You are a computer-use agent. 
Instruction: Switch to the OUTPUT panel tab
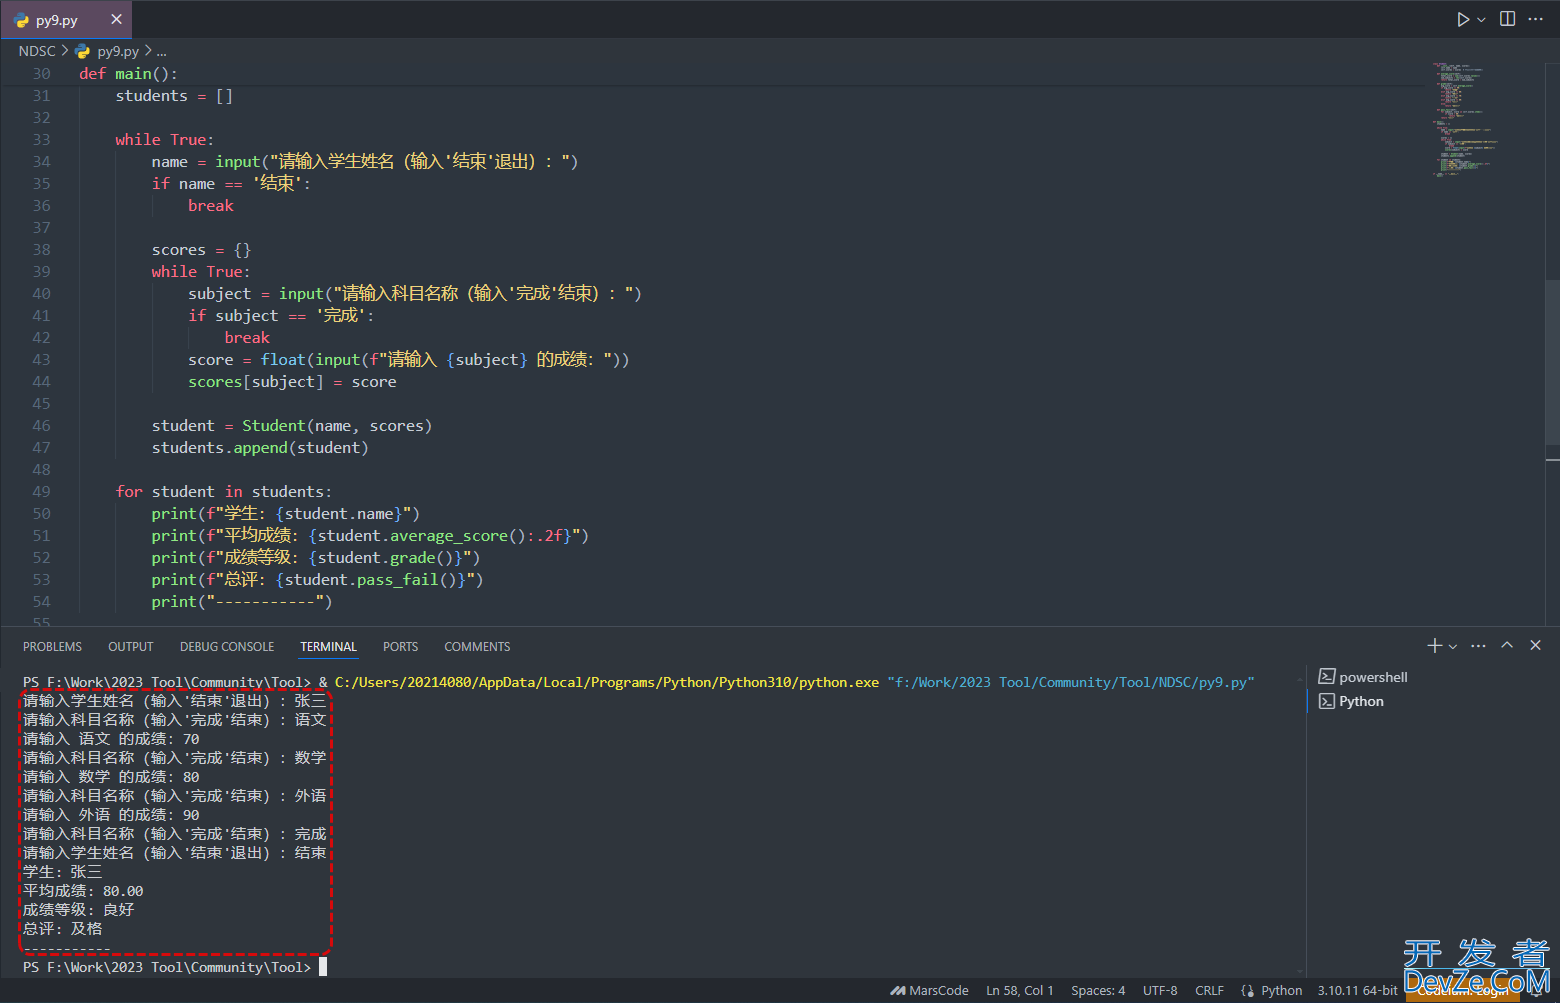tap(130, 647)
